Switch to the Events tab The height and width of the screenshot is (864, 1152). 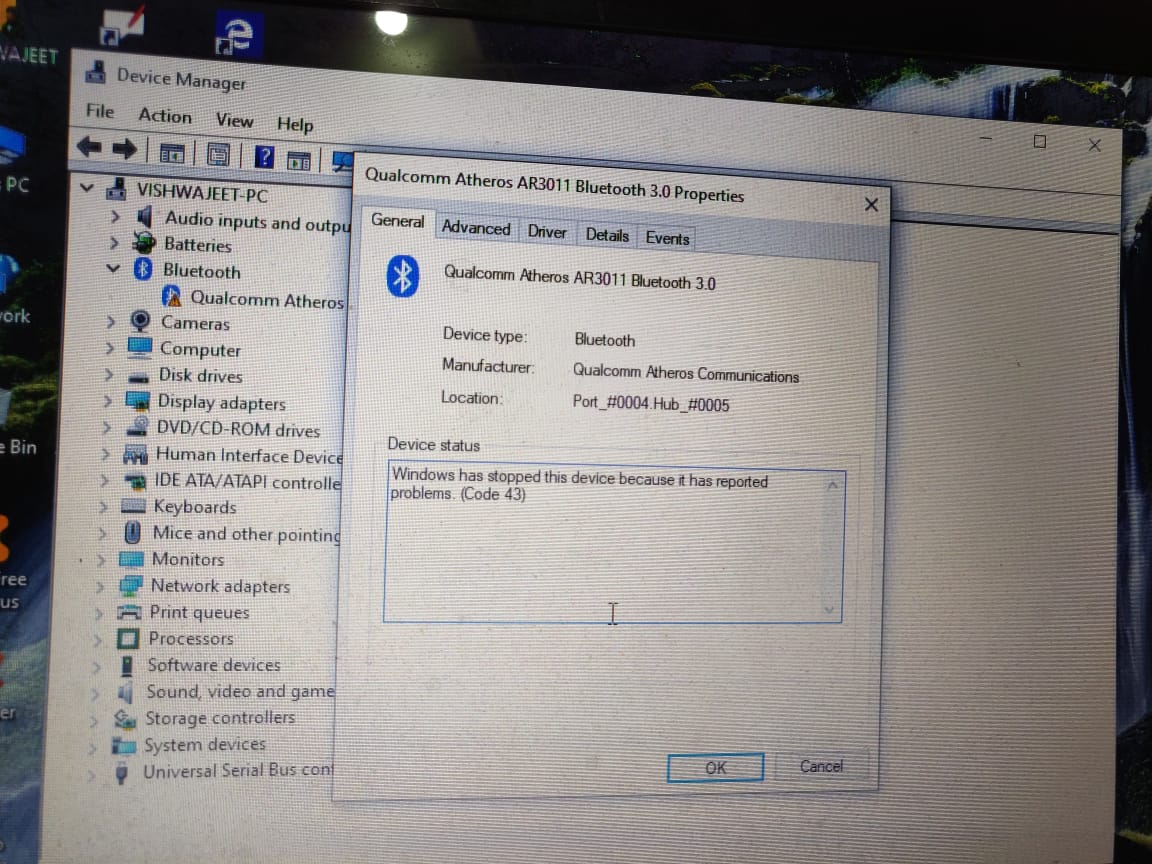(x=667, y=238)
